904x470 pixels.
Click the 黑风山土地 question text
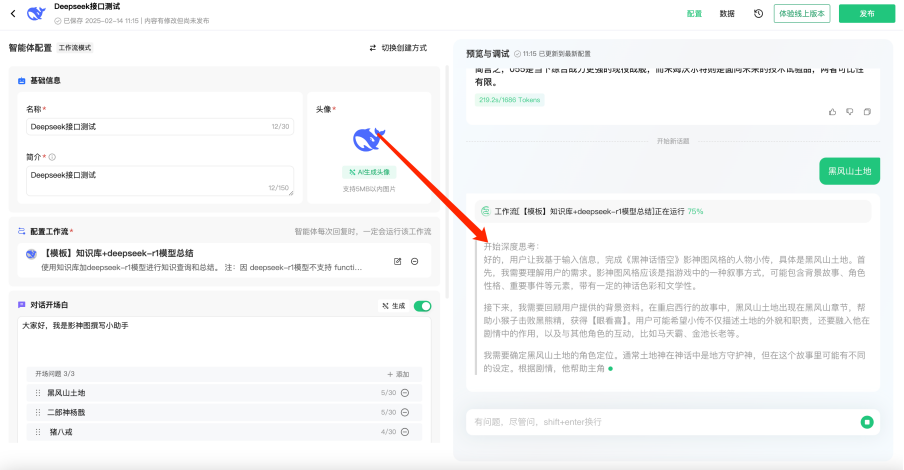(66, 393)
